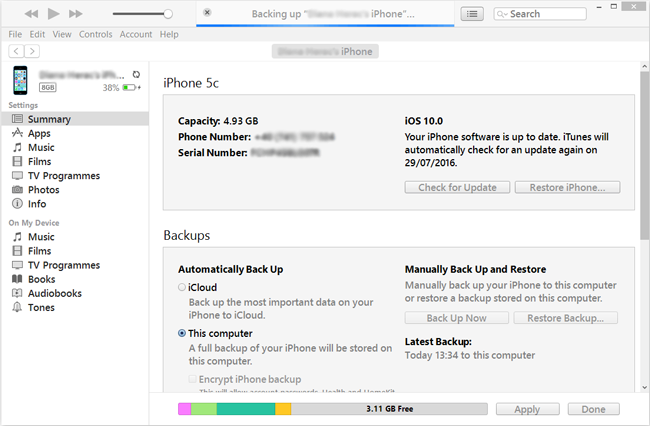The width and height of the screenshot is (650, 426).
Task: Go back with the left arrow button
Action: 16,51
